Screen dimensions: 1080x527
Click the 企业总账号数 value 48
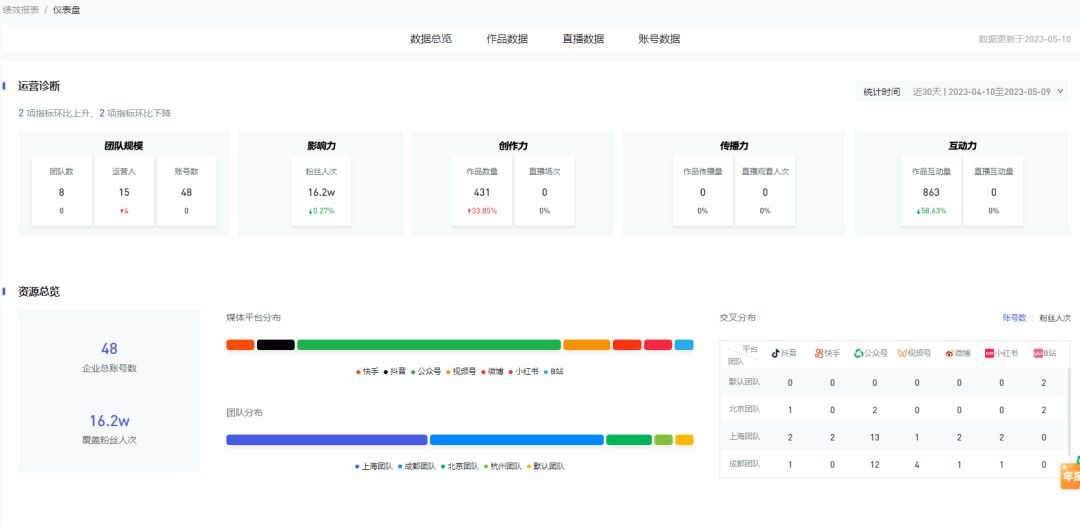(110, 349)
